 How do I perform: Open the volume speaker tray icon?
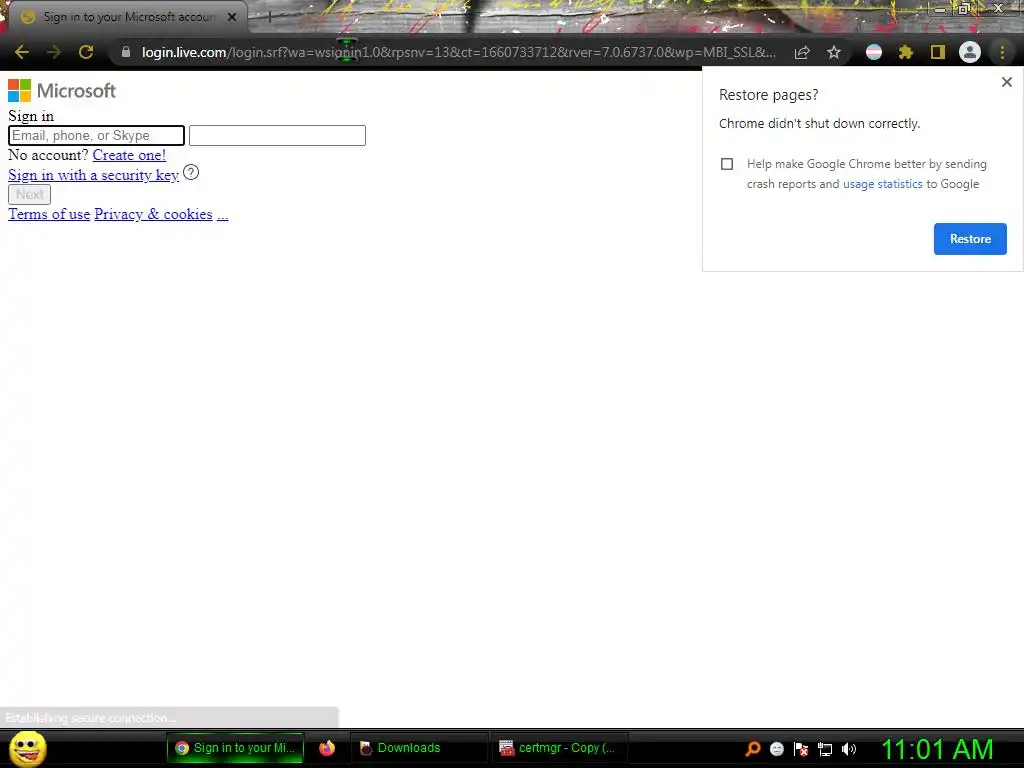tap(849, 749)
